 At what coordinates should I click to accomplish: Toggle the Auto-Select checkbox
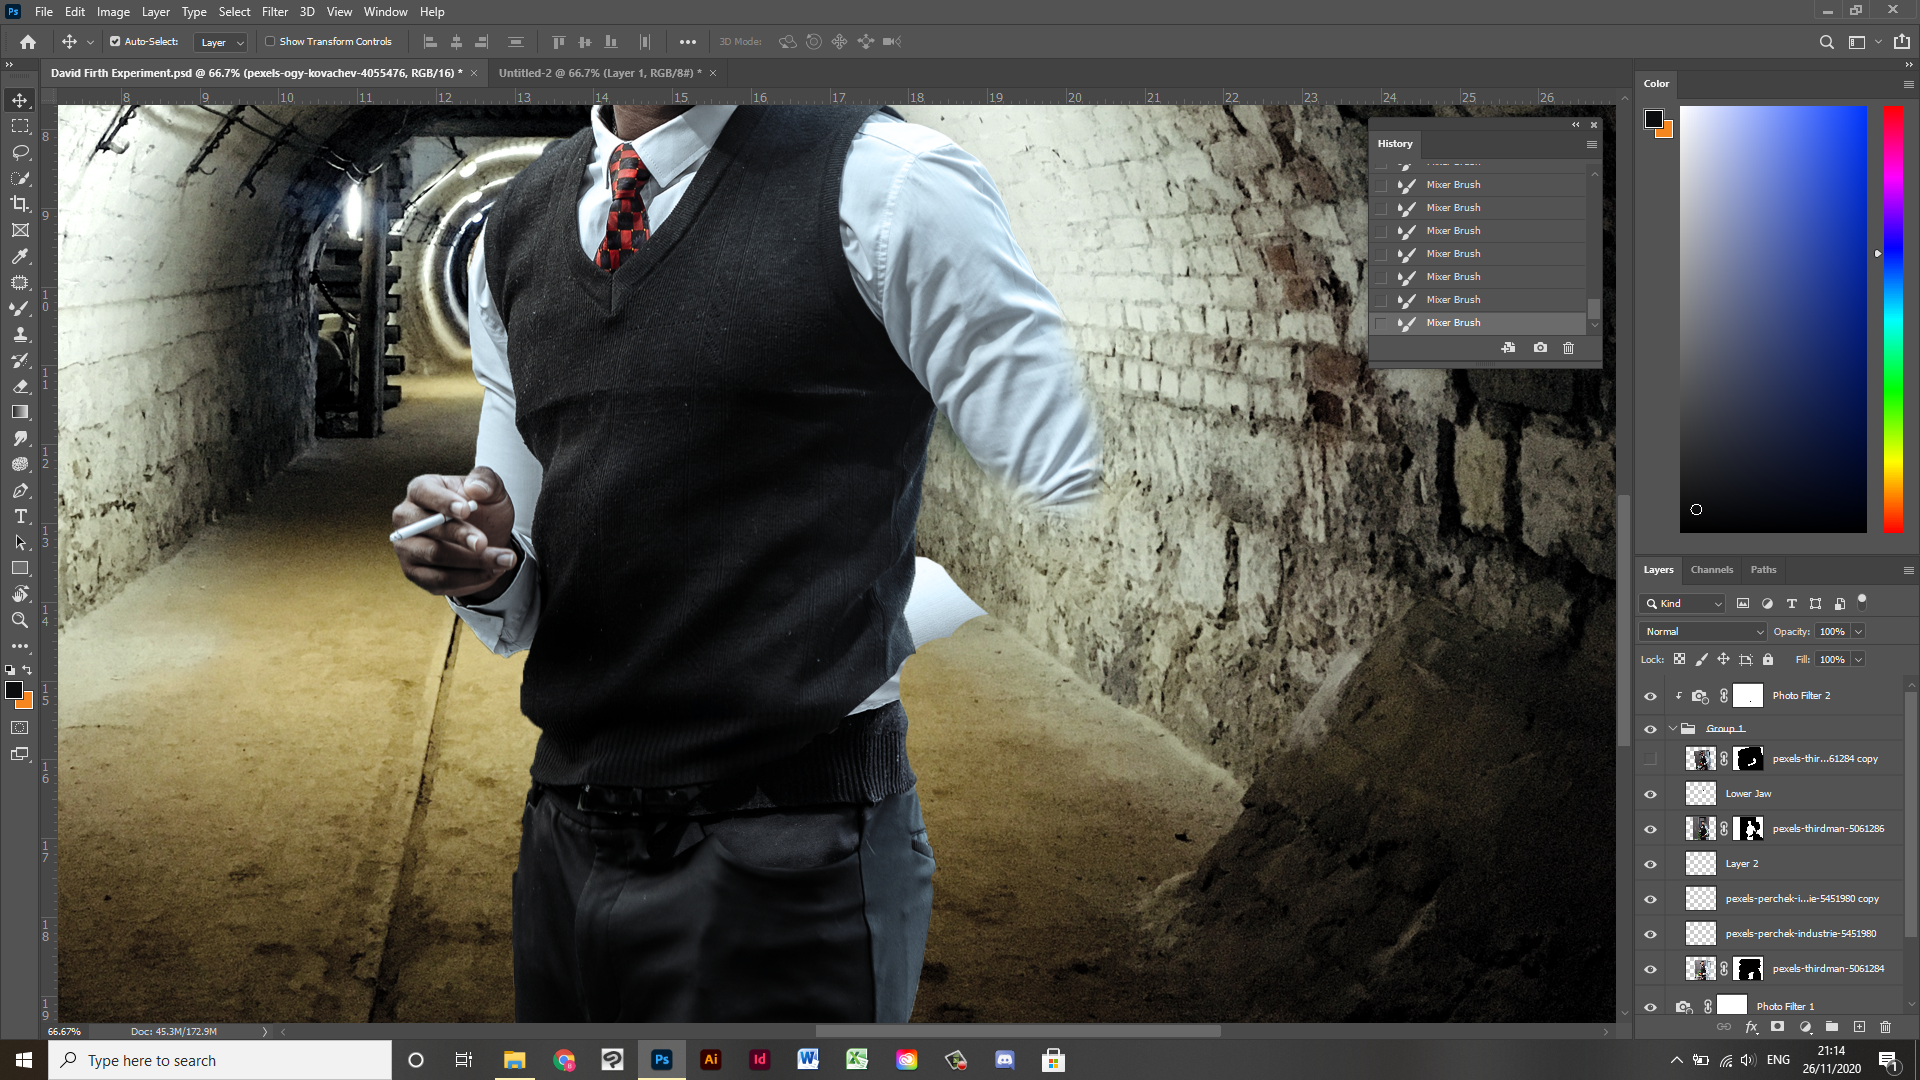115,42
